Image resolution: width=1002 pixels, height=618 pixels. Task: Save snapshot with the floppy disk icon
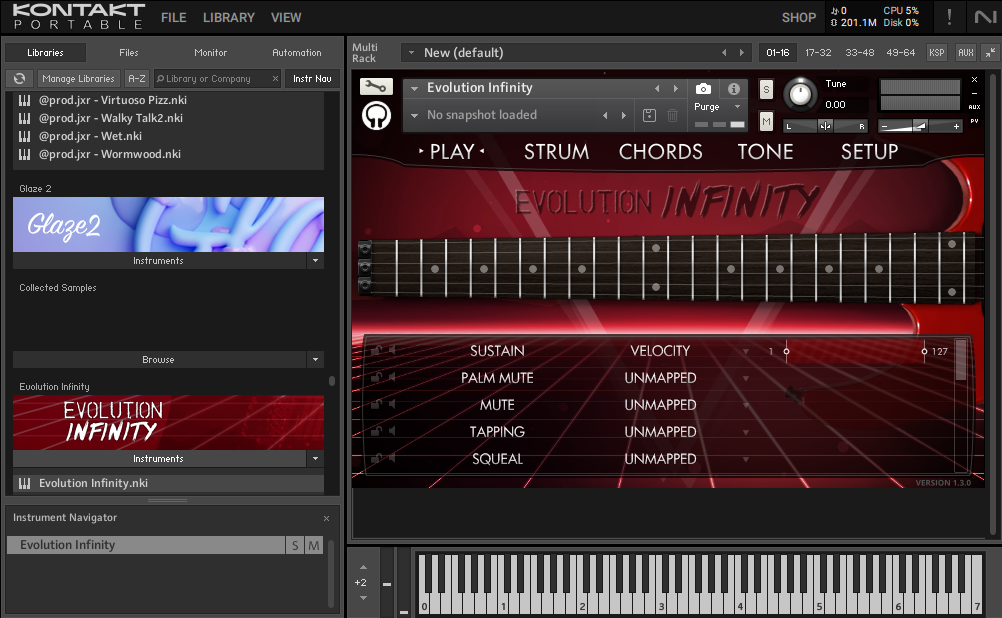[x=649, y=115]
